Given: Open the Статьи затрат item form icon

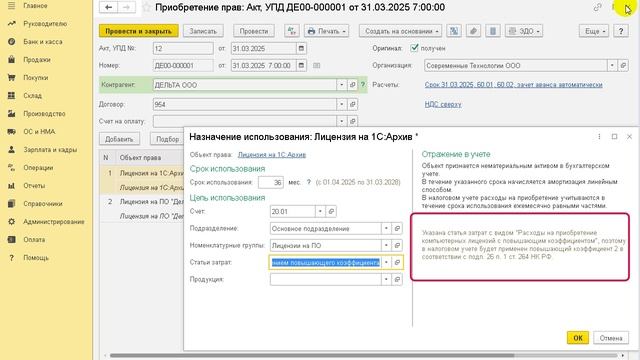Looking at the screenshot, I should (x=397, y=262).
